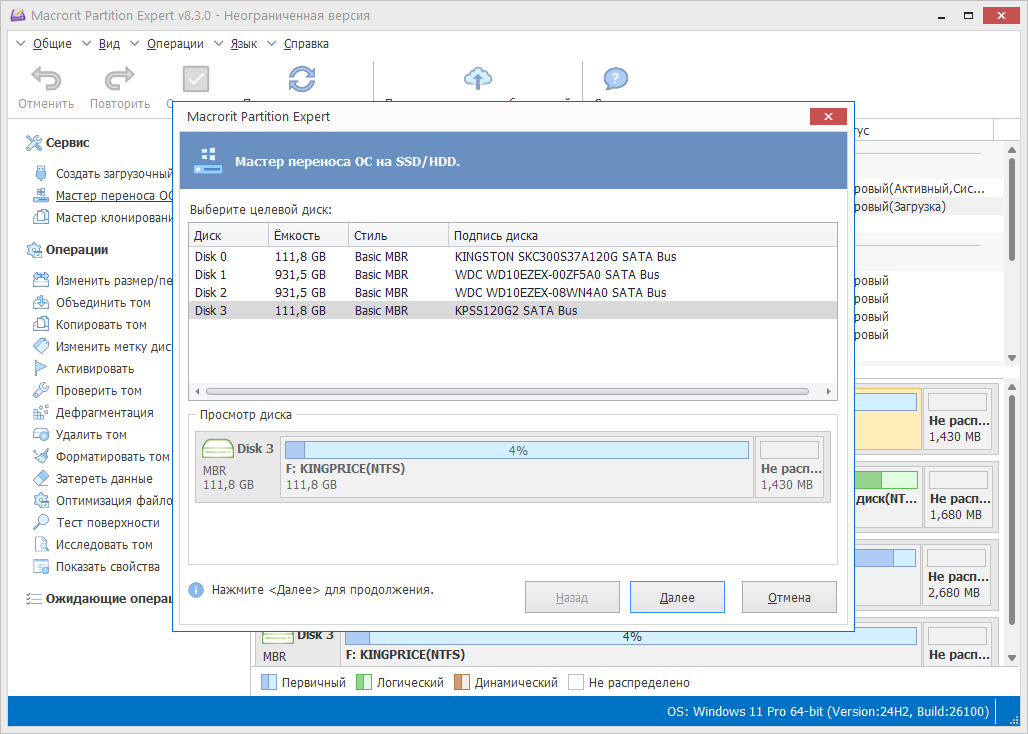Select Disk 0 KINGSTON row

coord(513,256)
